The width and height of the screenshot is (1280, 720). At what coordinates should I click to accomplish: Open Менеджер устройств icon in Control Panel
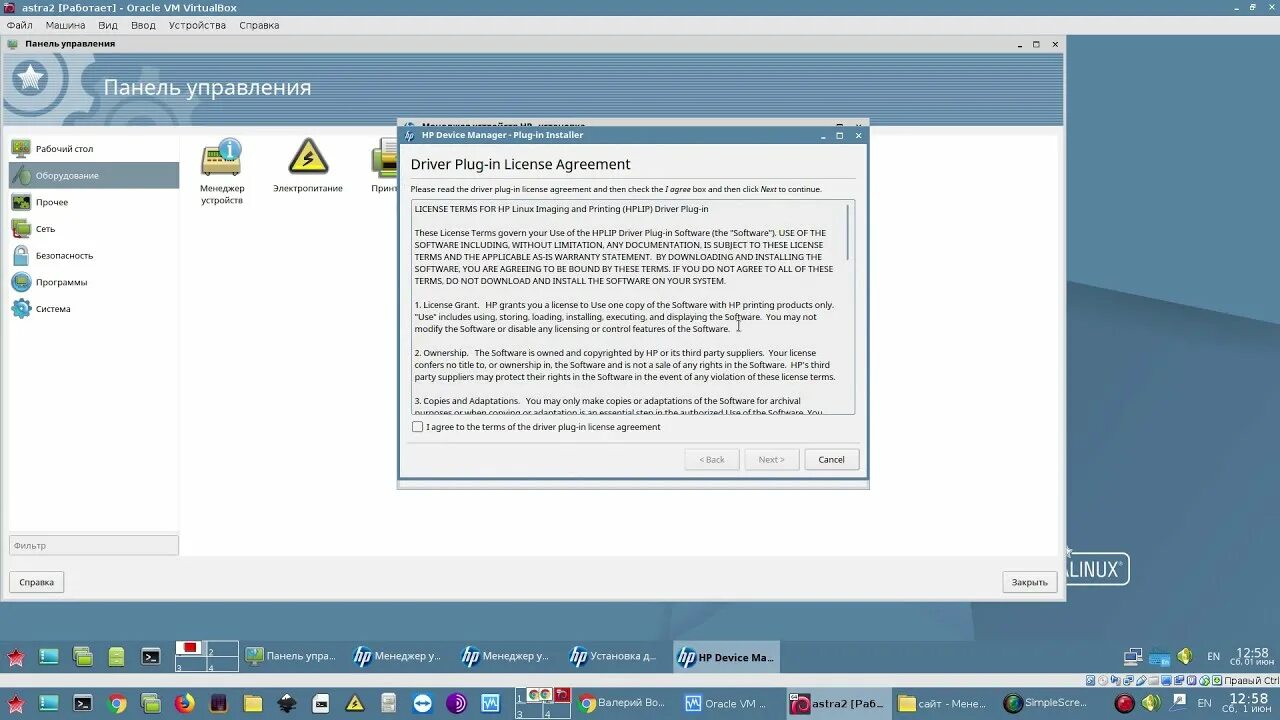tap(221, 170)
